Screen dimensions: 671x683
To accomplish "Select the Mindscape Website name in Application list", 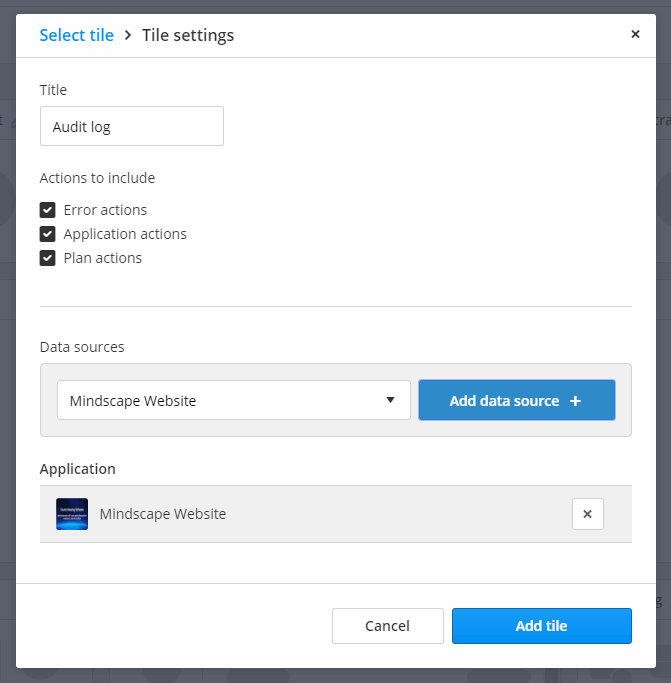I will click(163, 514).
